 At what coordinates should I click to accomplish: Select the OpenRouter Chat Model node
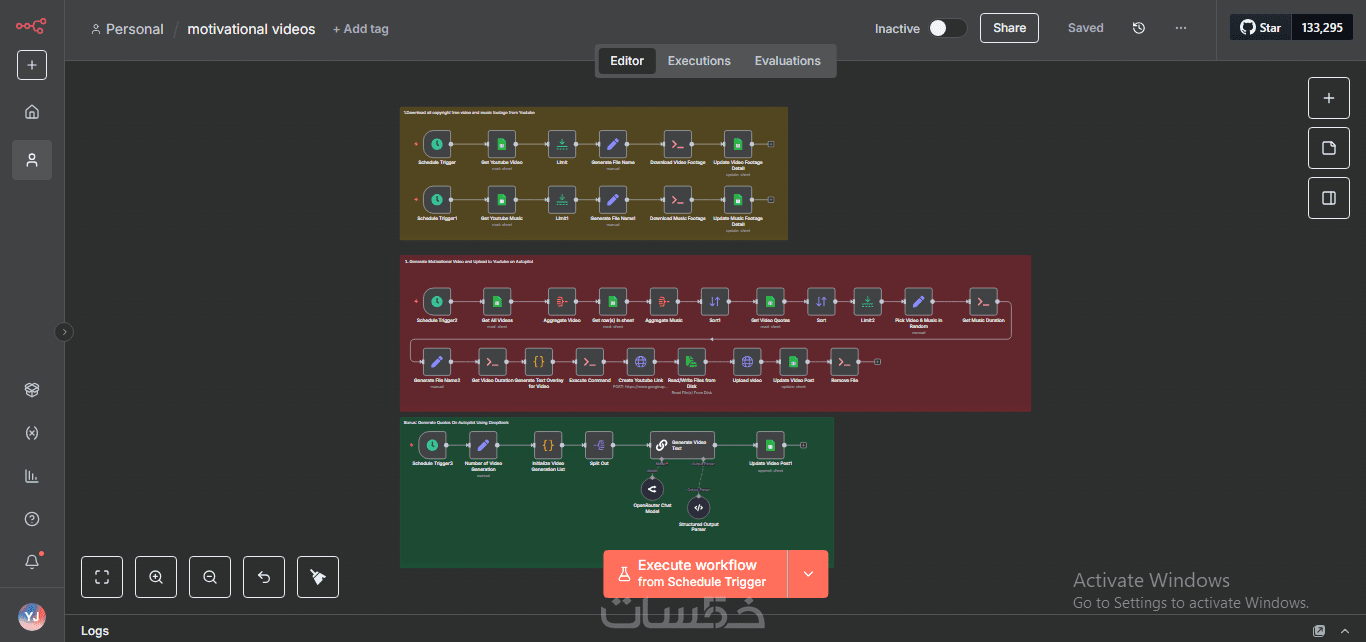(652, 488)
